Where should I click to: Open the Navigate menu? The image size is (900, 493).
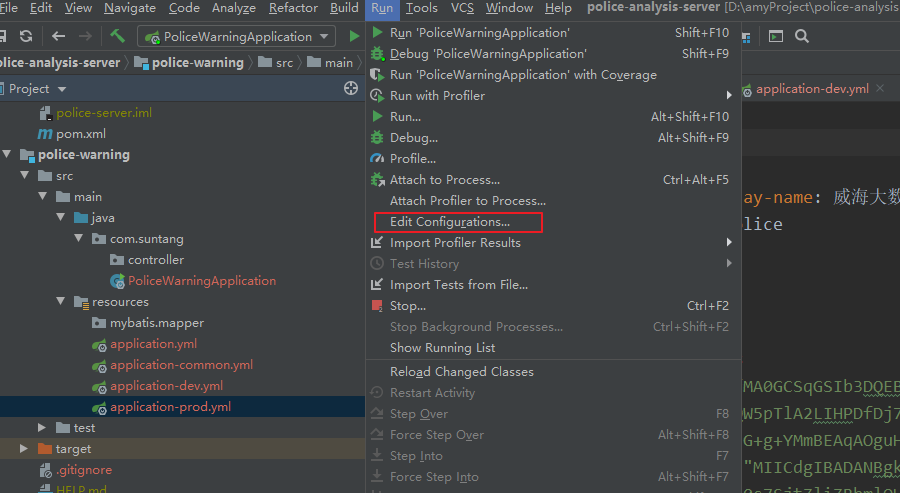coord(130,8)
